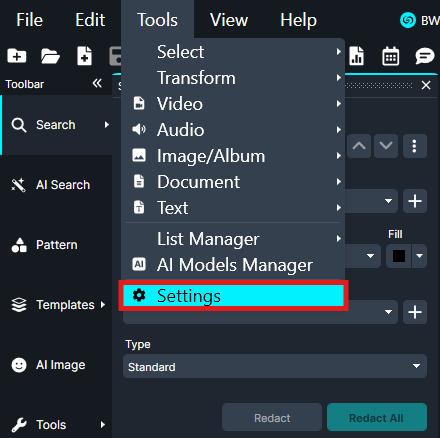Close the open Tools menu
The image size is (440, 438).
157,20
